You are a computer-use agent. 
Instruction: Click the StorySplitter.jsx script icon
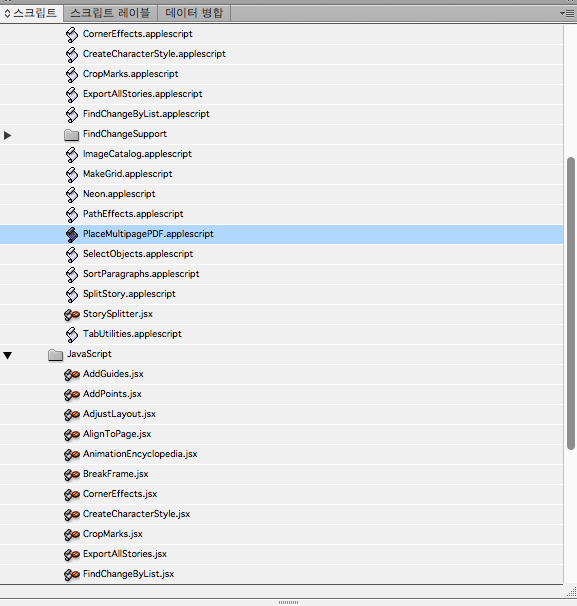pyautogui.click(x=72, y=315)
